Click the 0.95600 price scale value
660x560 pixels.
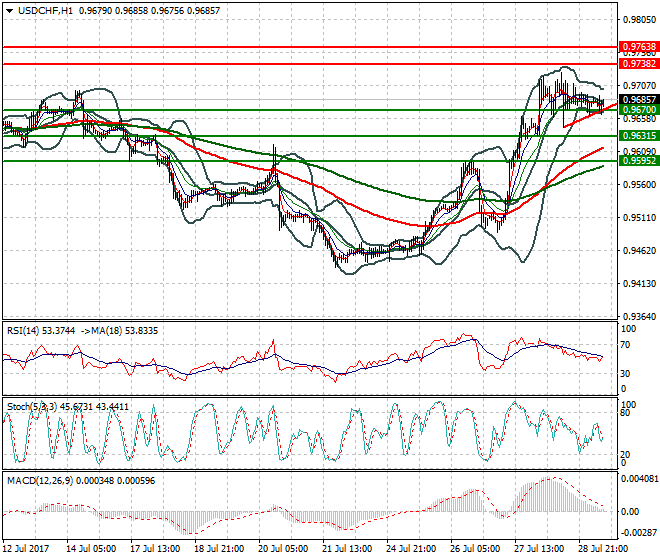pos(639,184)
